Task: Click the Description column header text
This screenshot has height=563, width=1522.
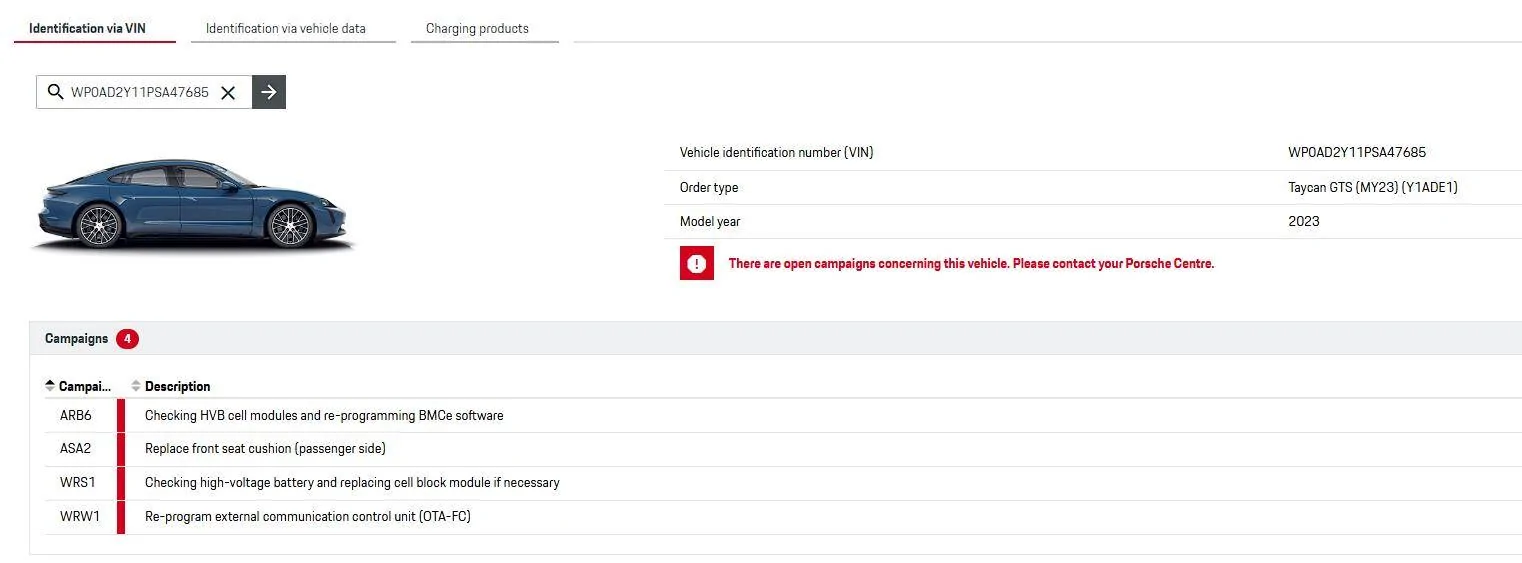Action: pos(178,386)
